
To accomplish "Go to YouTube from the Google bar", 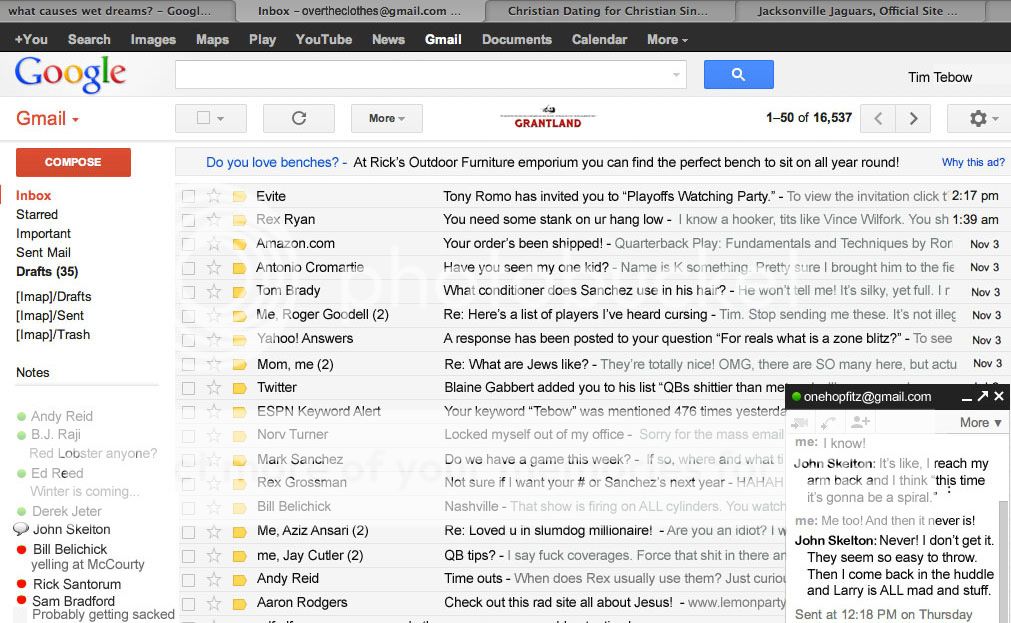I will [324, 39].
